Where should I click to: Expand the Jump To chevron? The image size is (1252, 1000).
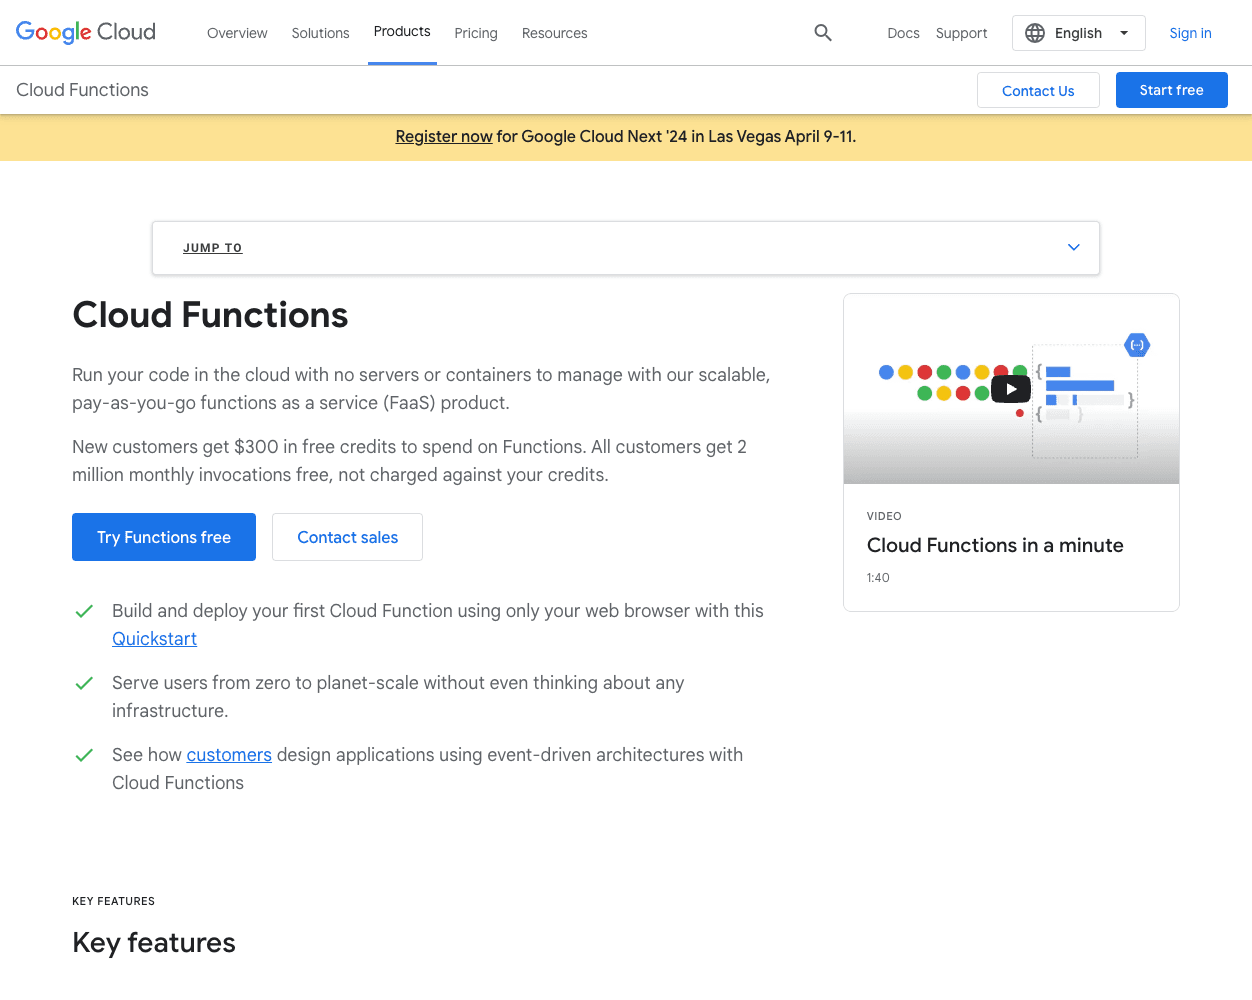pyautogui.click(x=1074, y=247)
